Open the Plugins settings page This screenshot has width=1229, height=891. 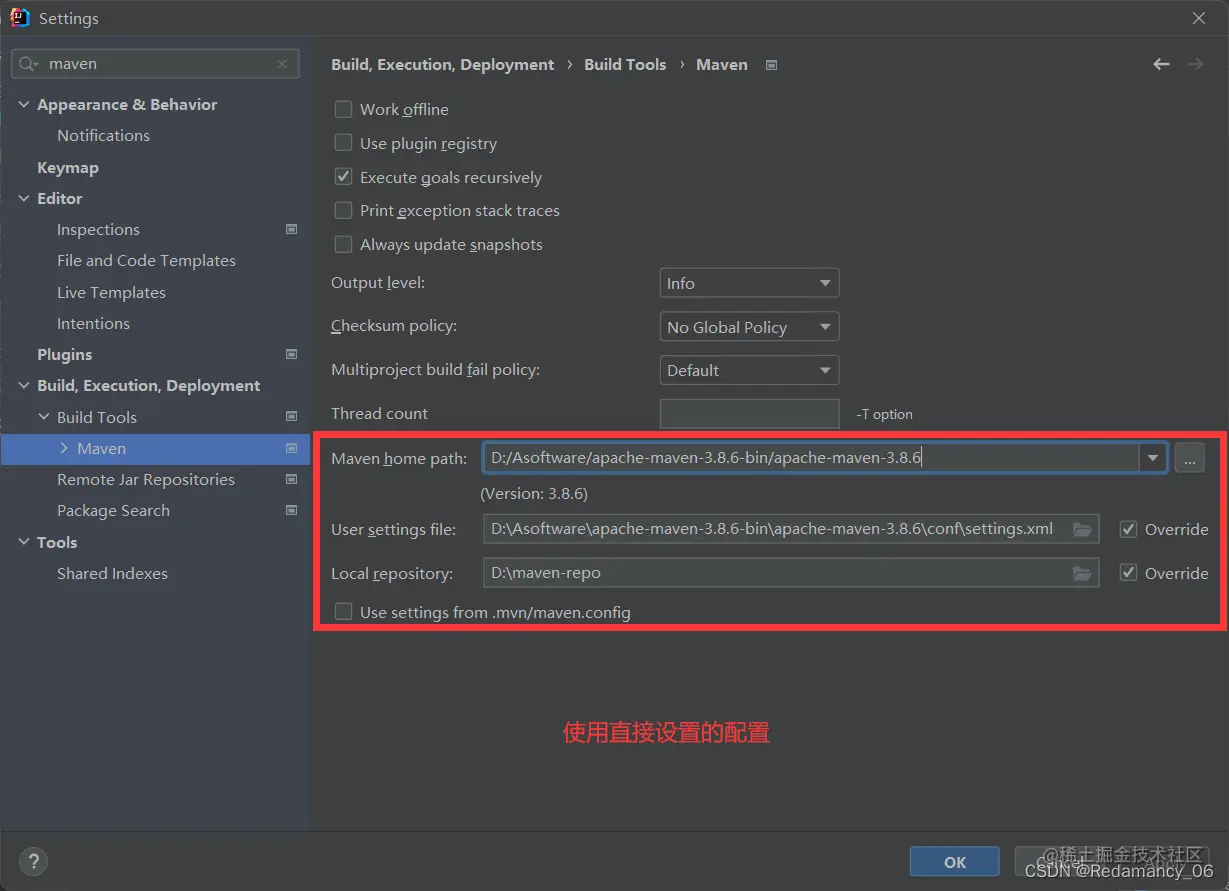(64, 354)
